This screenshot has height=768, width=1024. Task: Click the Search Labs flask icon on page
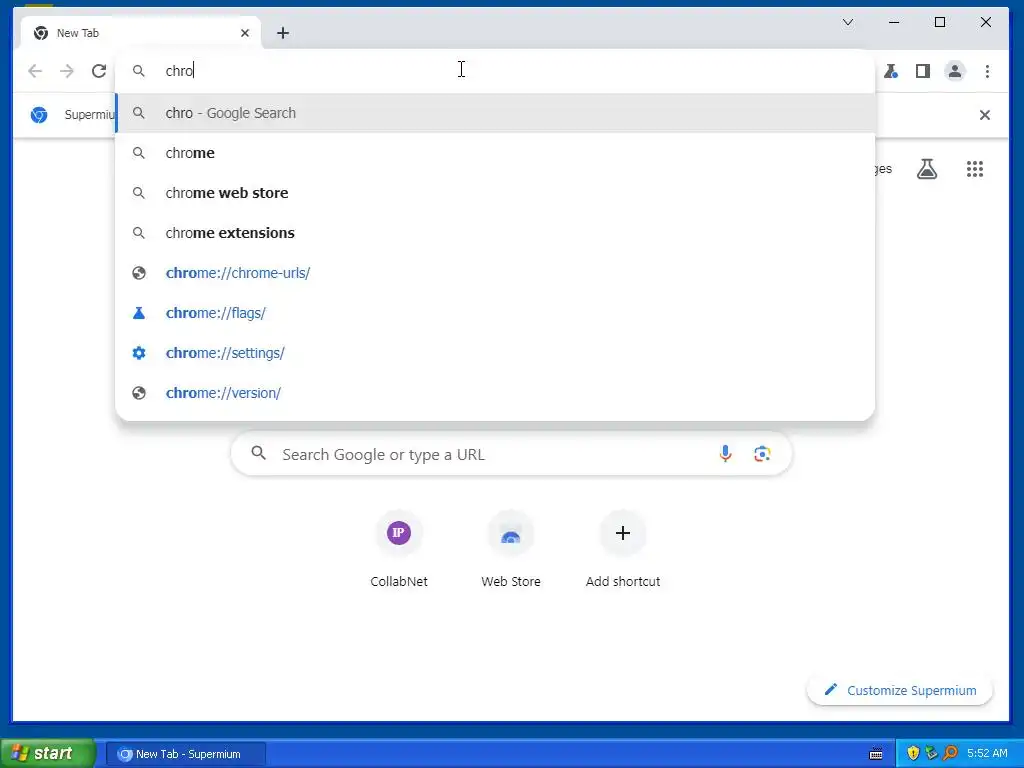click(x=927, y=169)
